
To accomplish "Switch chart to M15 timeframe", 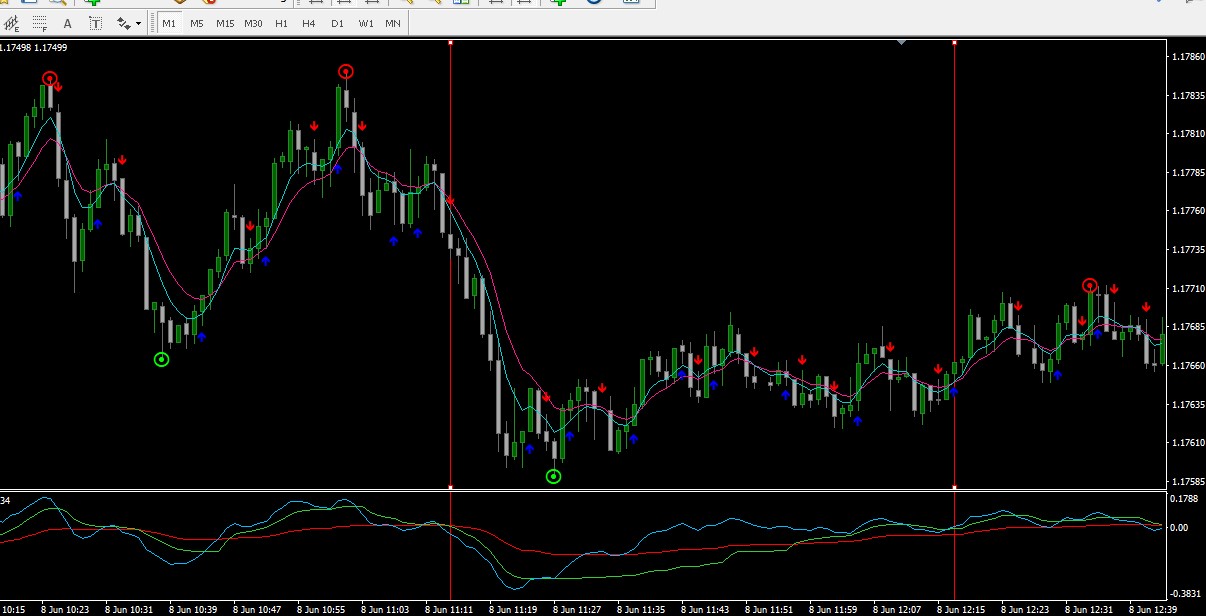I will (225, 22).
